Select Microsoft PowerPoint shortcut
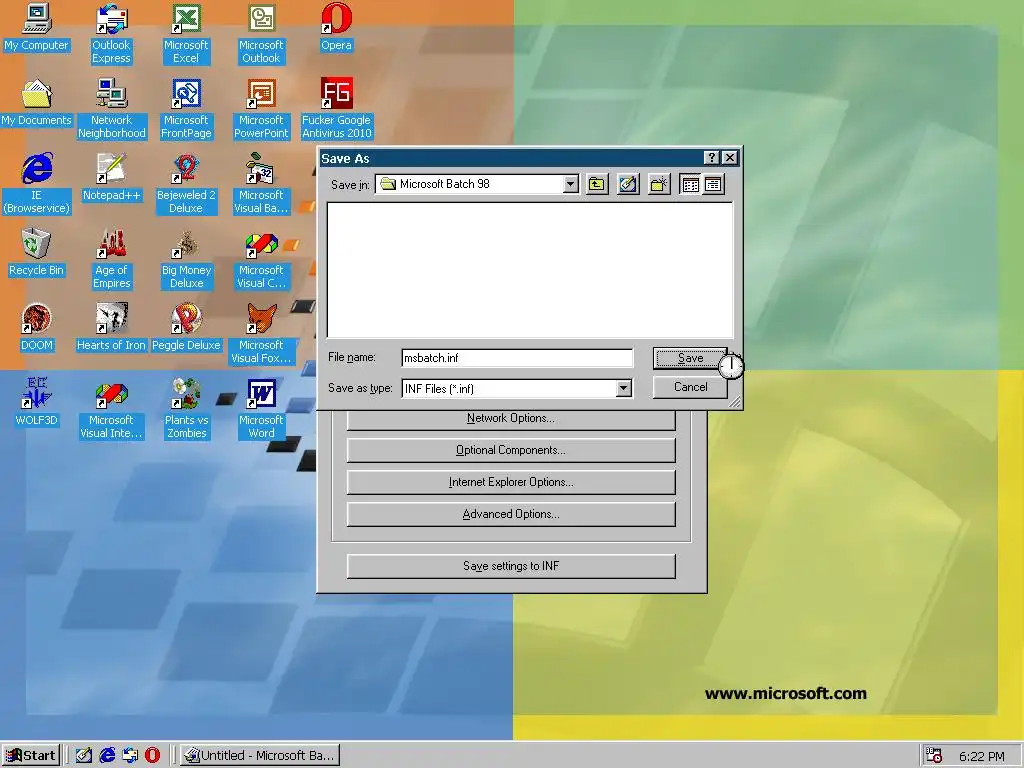This screenshot has width=1024, height=768. coord(261,109)
